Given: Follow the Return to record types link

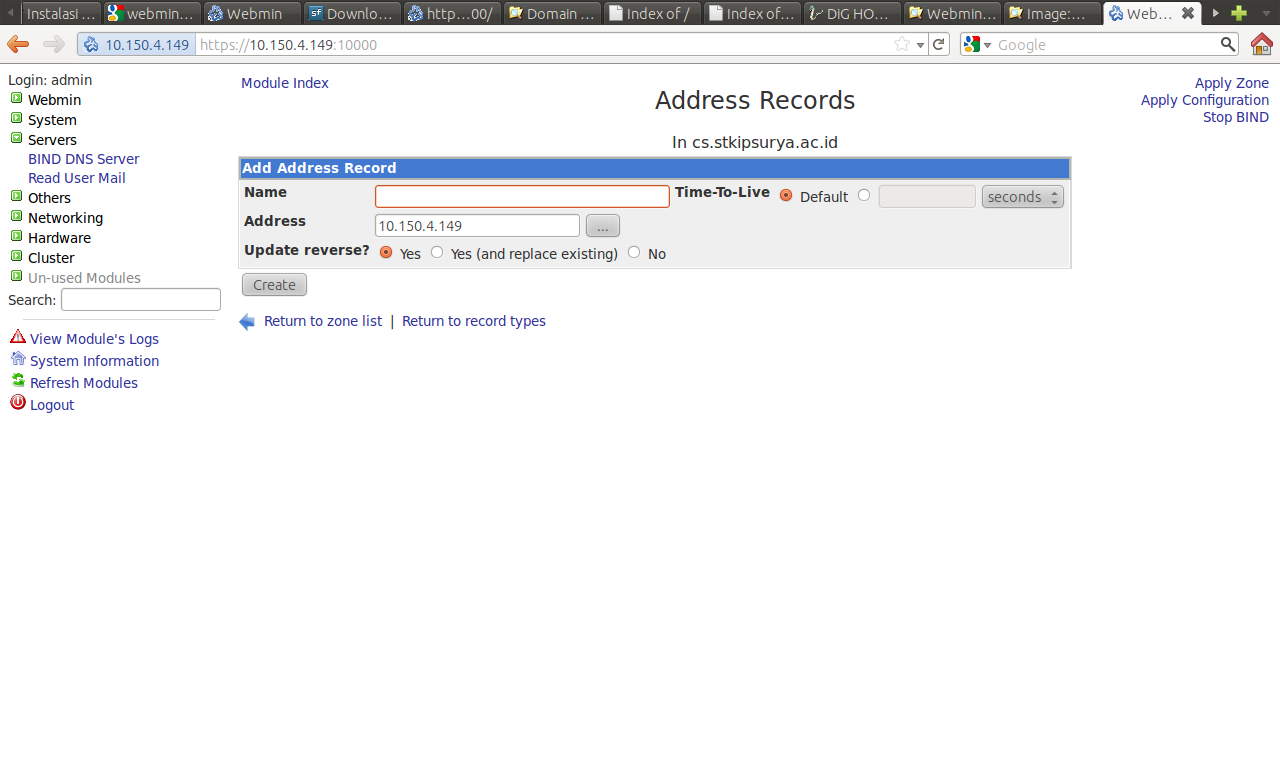Looking at the screenshot, I should (x=474, y=321).
